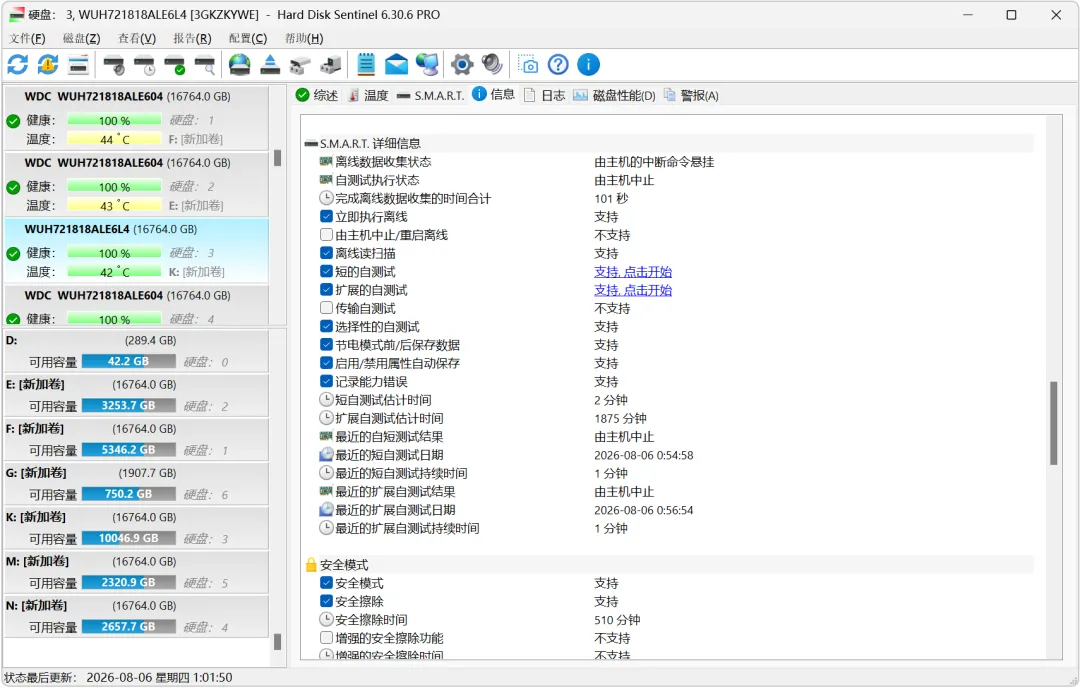1080x688 pixels.
Task: Collapse the S.M.A.R.T. 详细信息 section
Action: (311, 143)
